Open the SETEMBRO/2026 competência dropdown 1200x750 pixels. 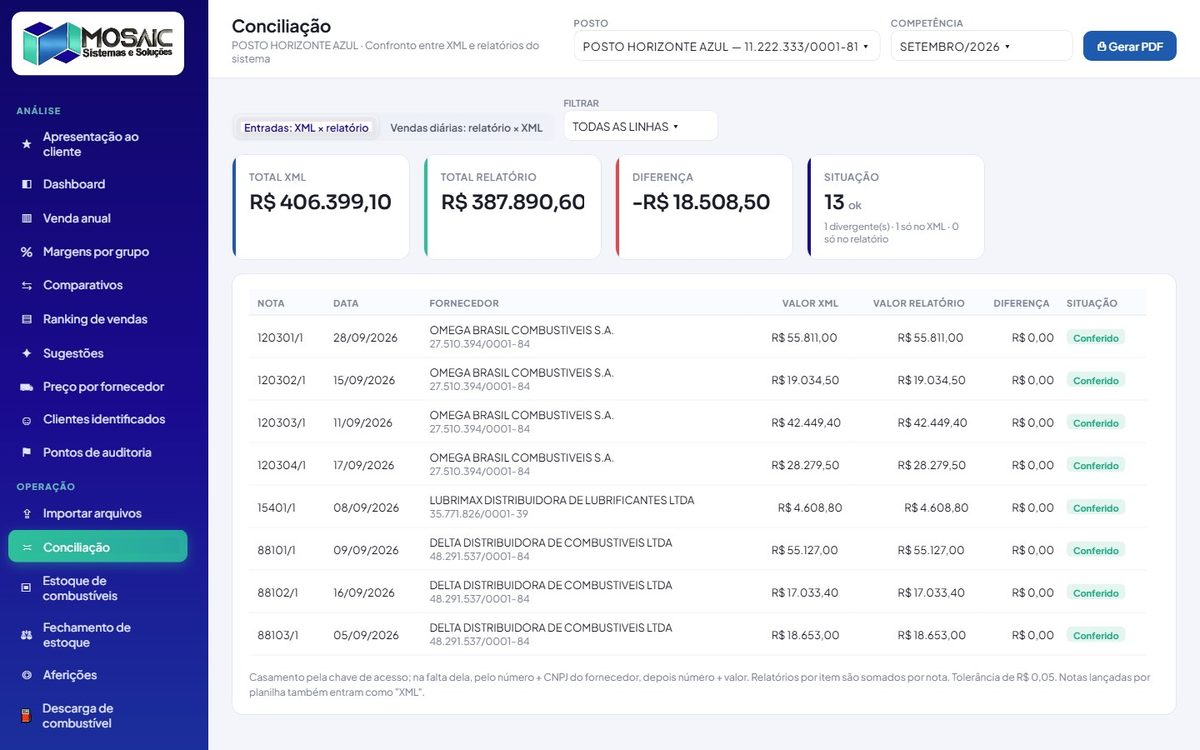click(x=981, y=46)
